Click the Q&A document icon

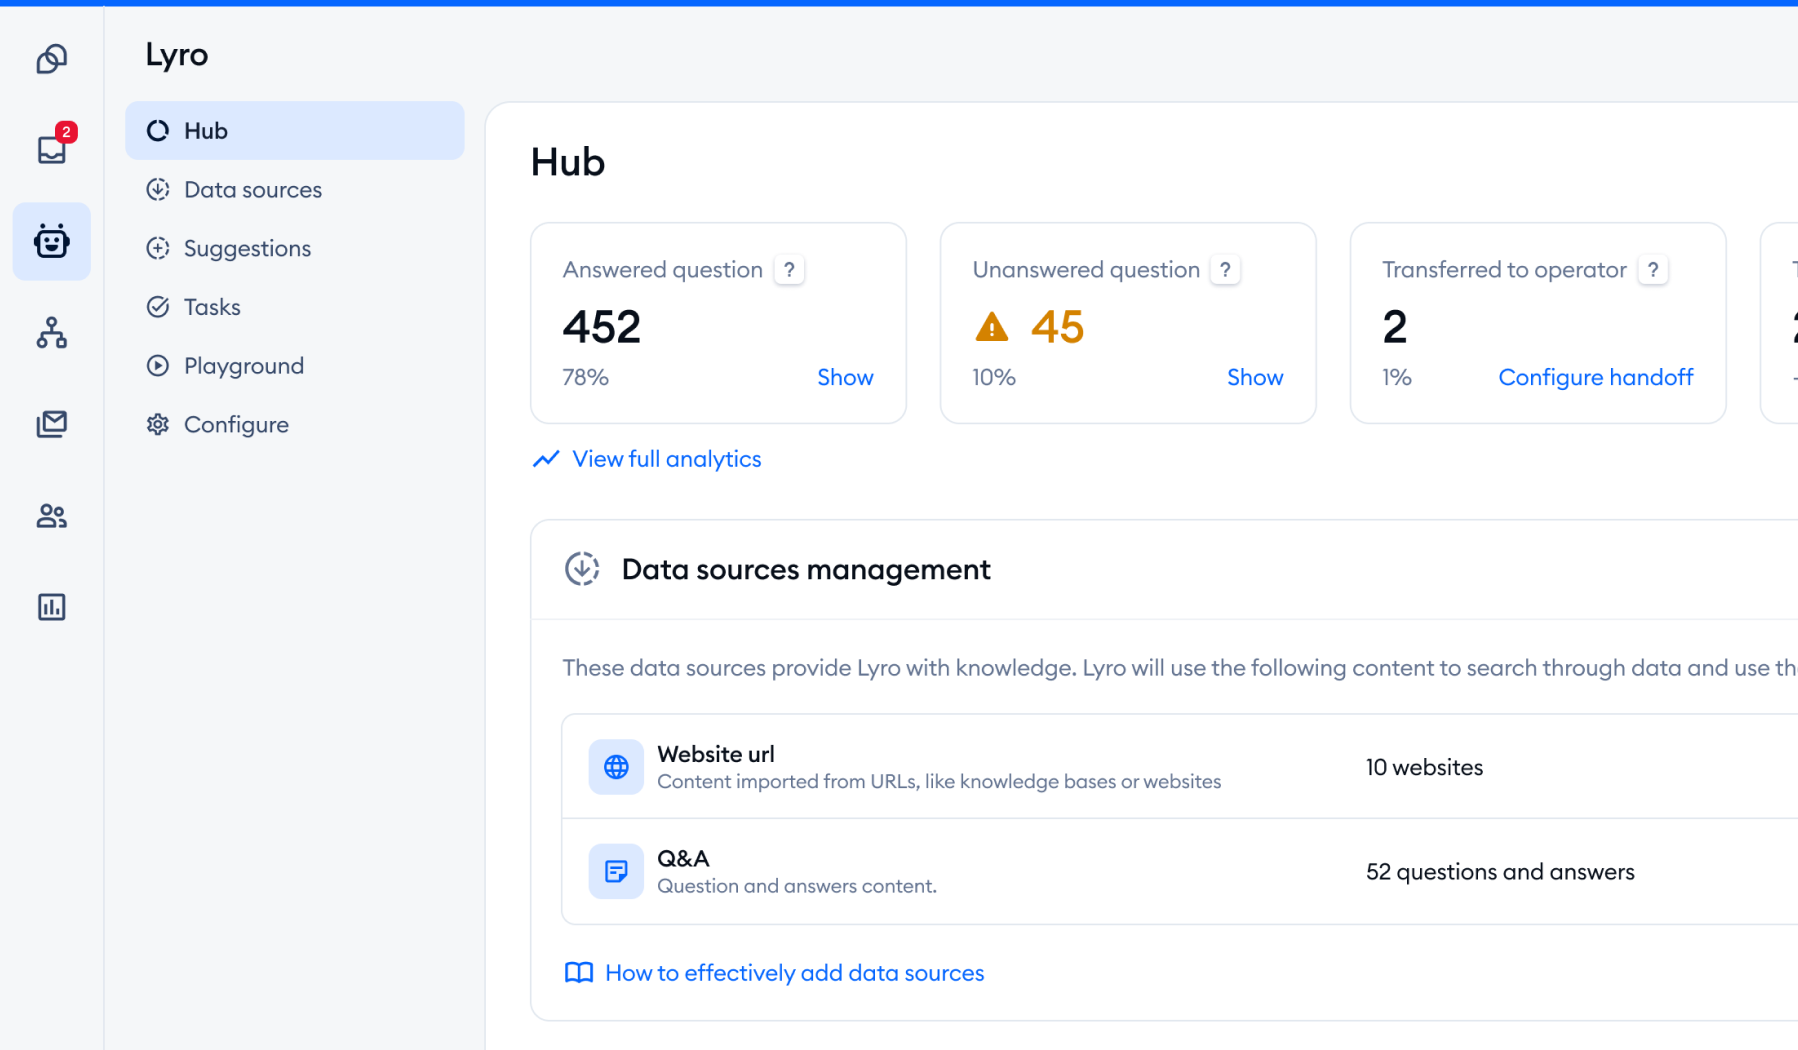click(x=616, y=871)
